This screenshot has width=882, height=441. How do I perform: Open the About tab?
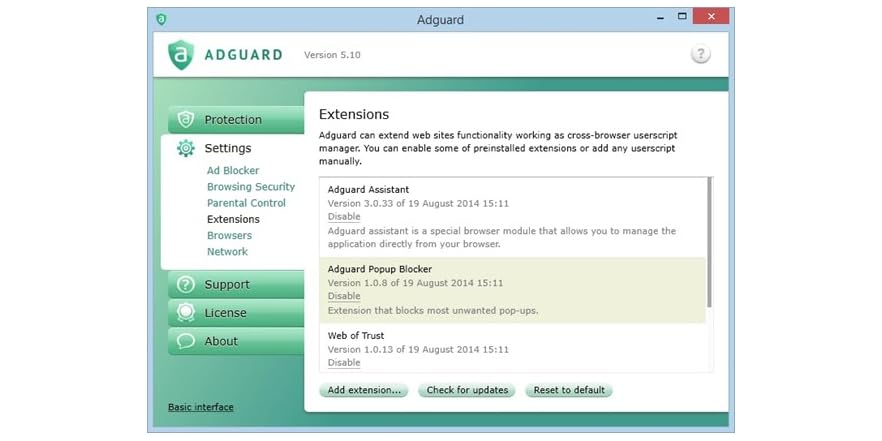pos(236,341)
